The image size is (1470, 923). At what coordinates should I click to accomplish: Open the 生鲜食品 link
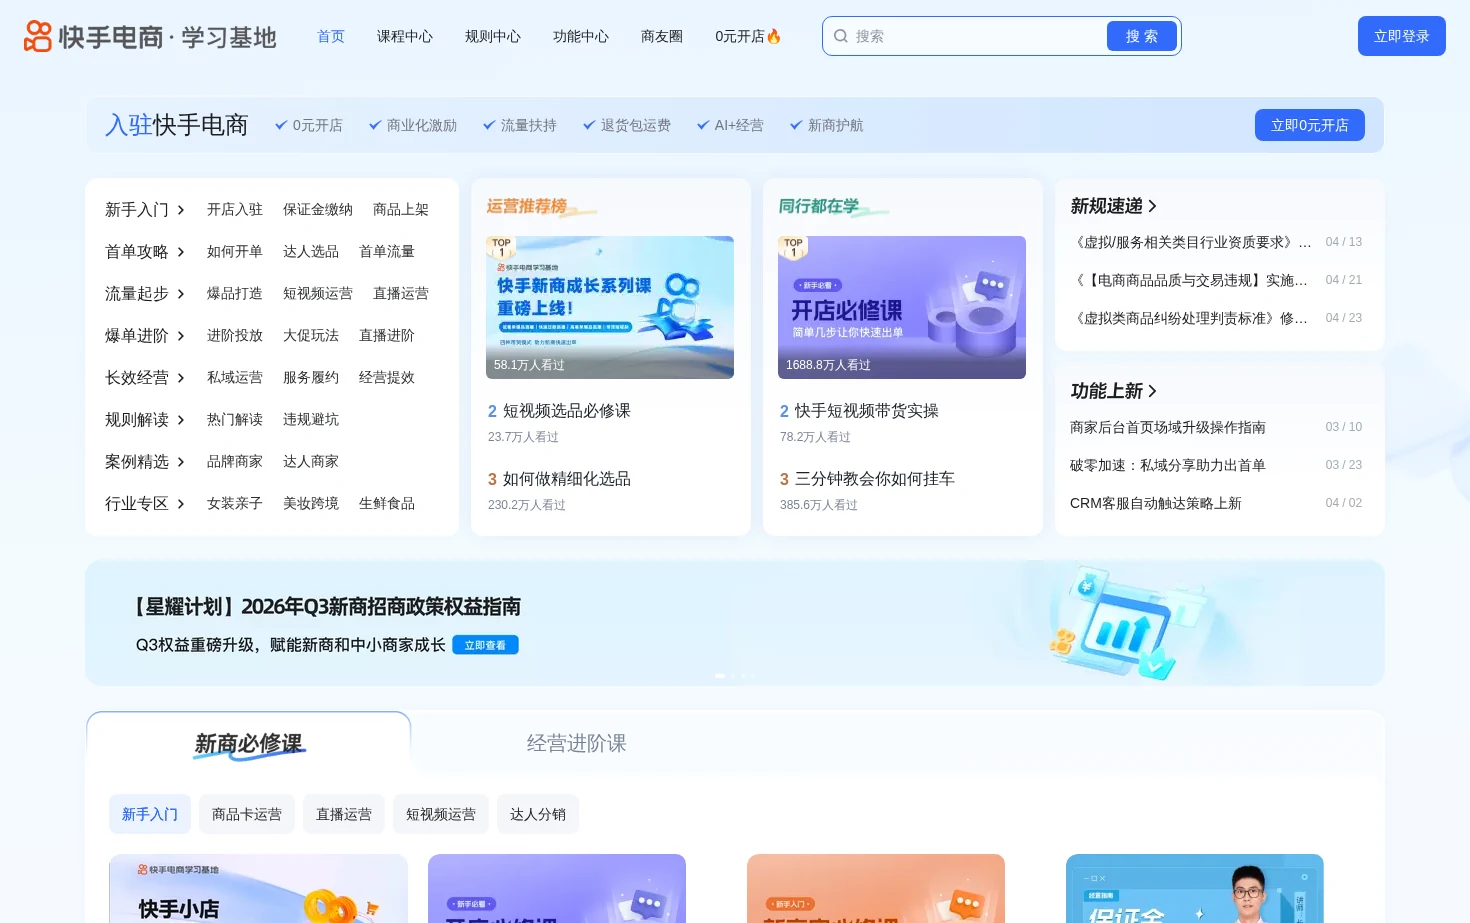pyautogui.click(x=387, y=504)
